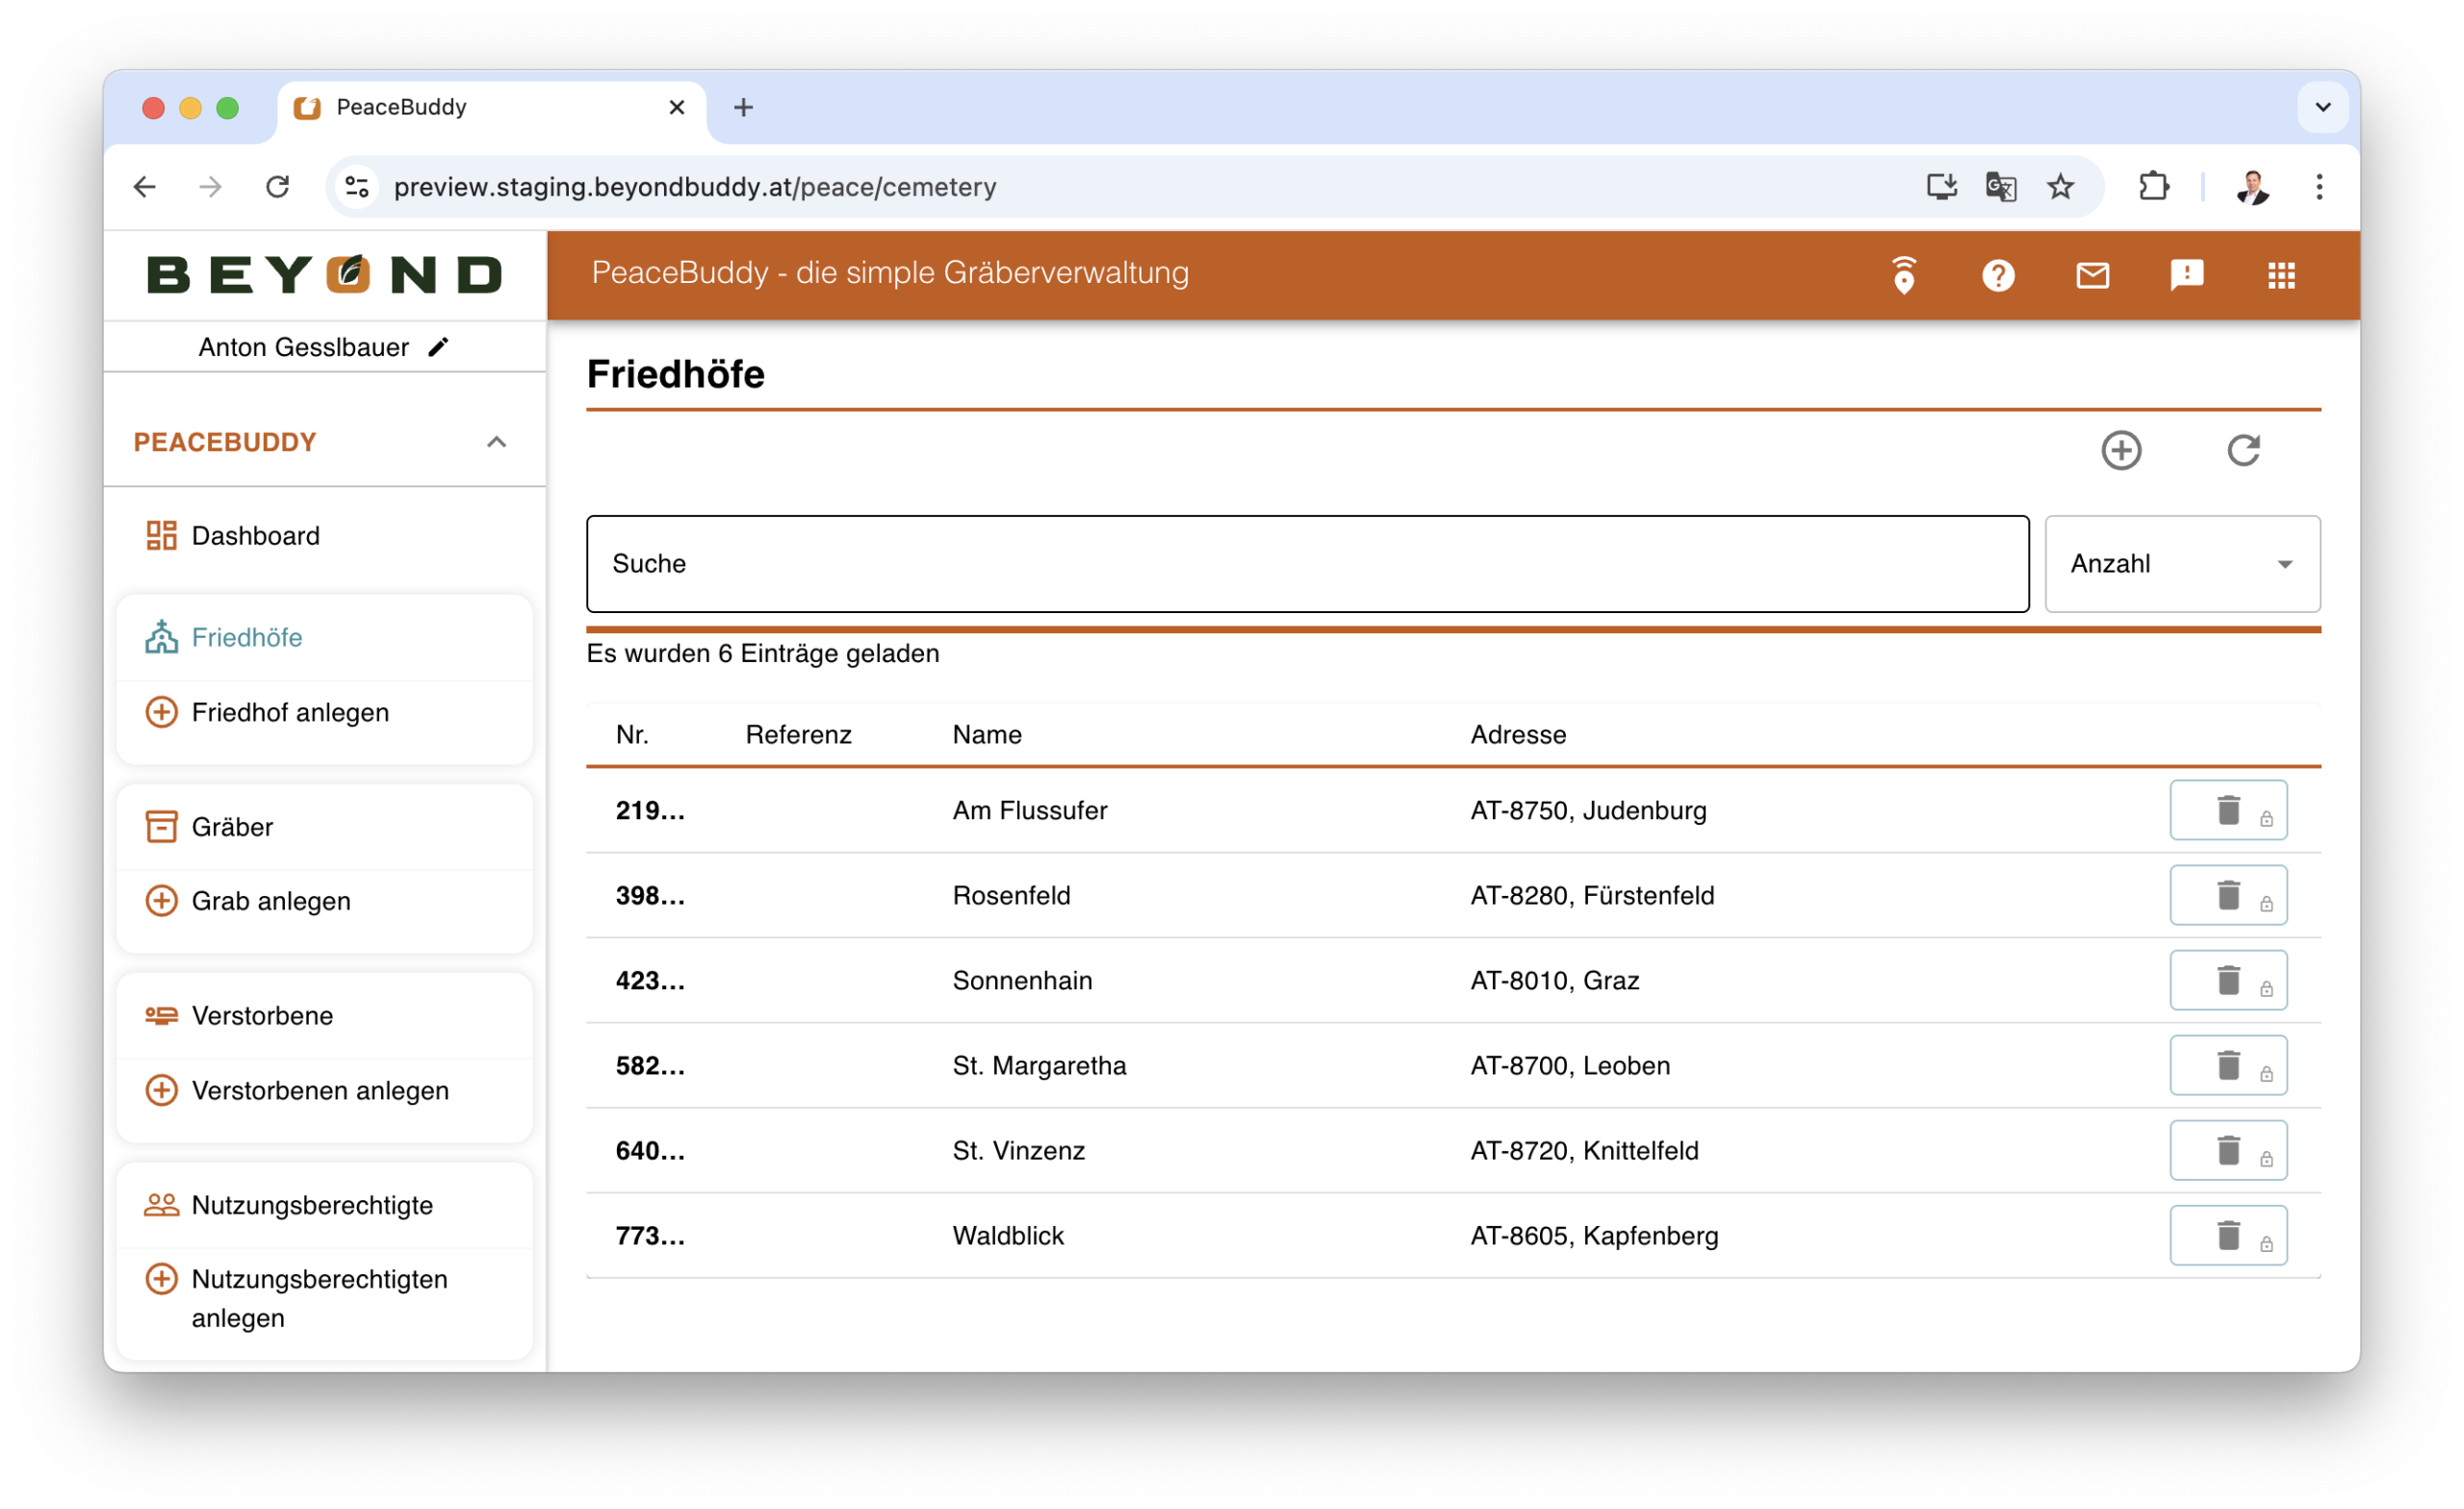Click the add cemetery plus circle icon

(2121, 450)
